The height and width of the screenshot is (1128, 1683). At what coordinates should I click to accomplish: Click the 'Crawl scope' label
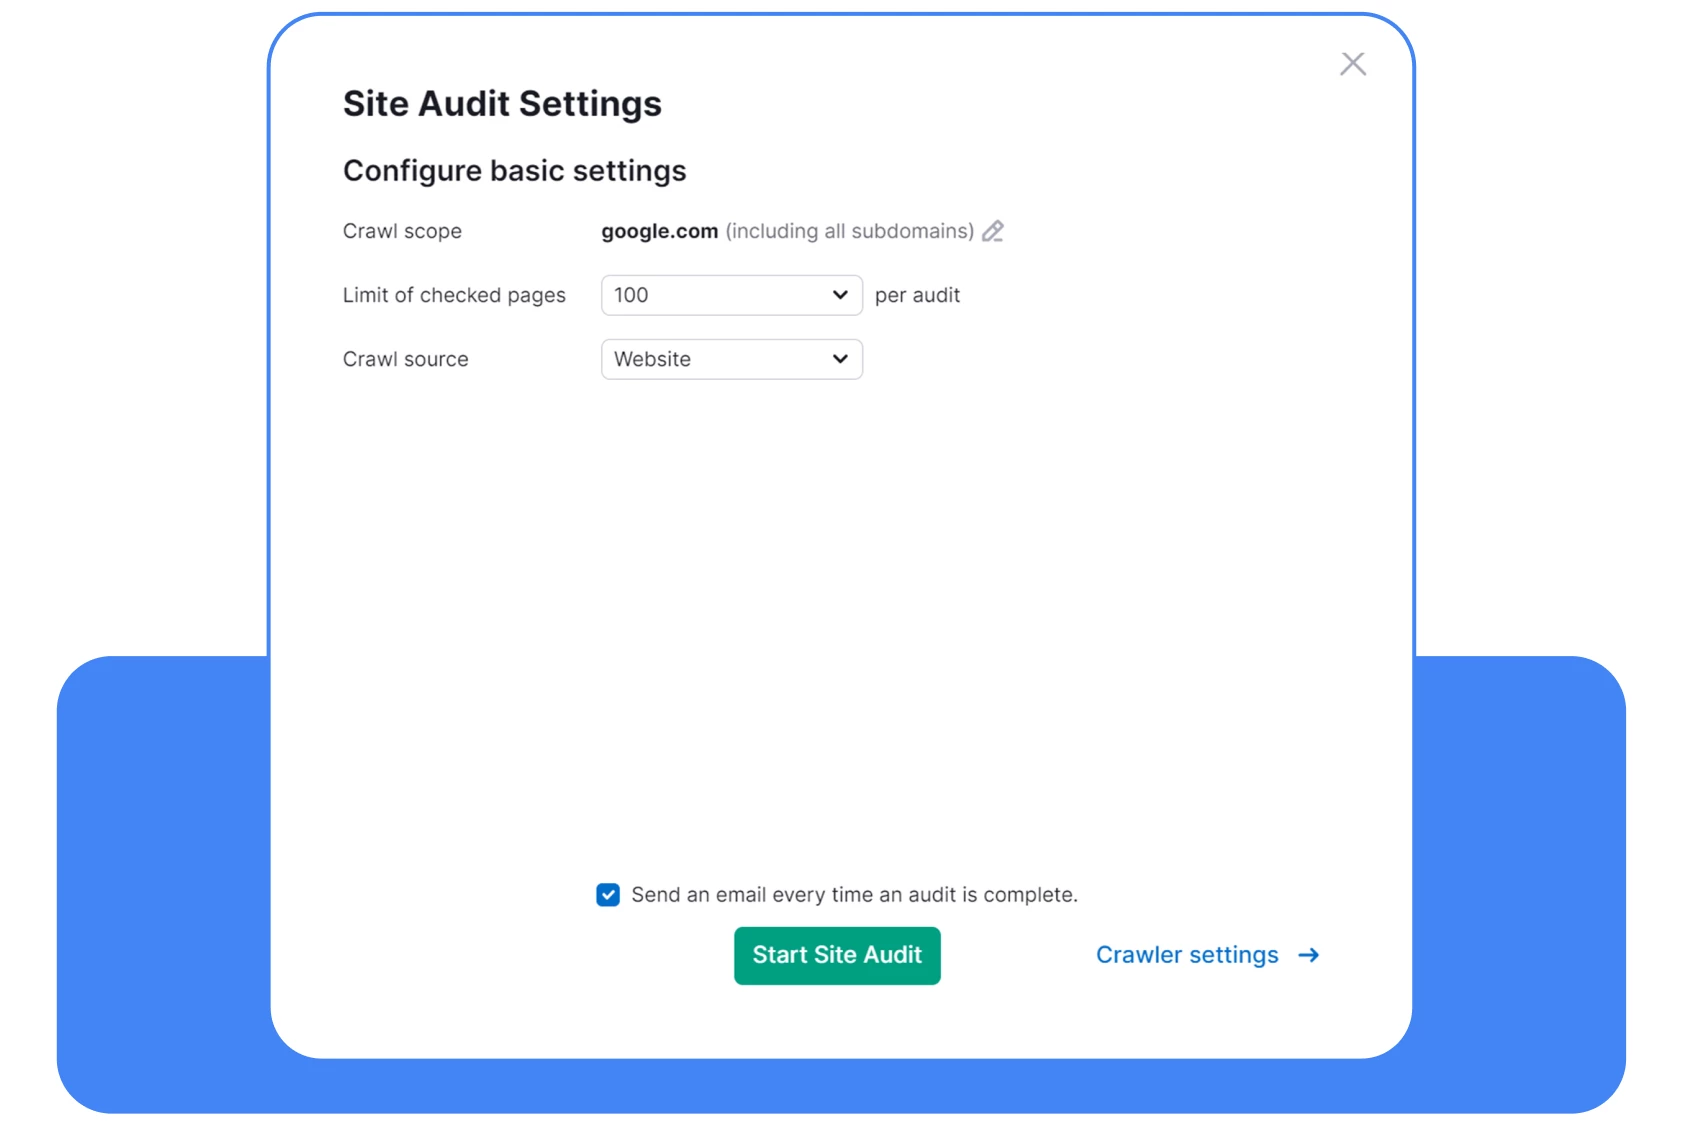point(402,231)
